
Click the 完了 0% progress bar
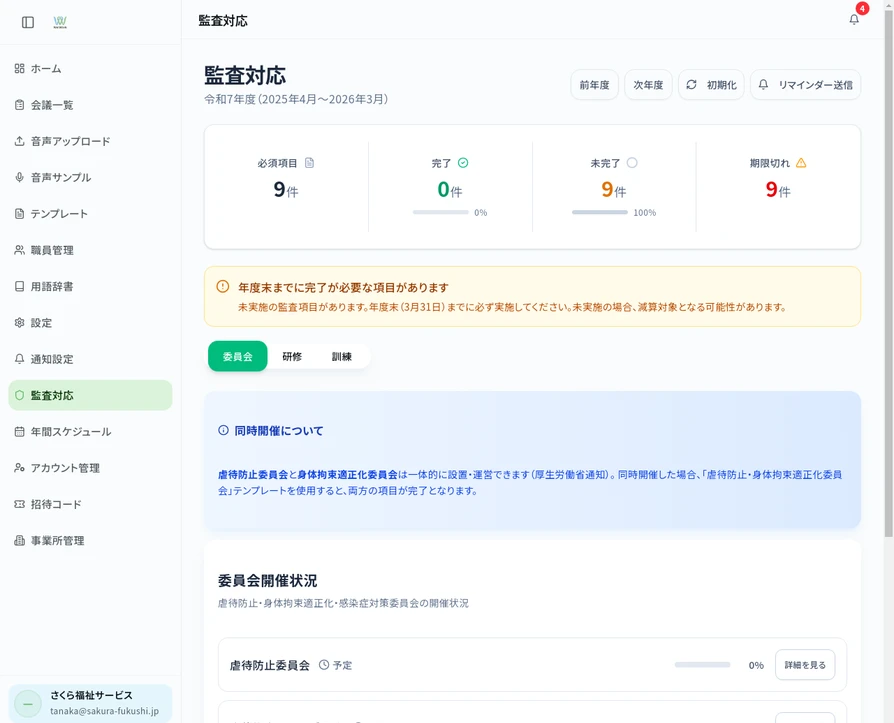click(x=441, y=212)
